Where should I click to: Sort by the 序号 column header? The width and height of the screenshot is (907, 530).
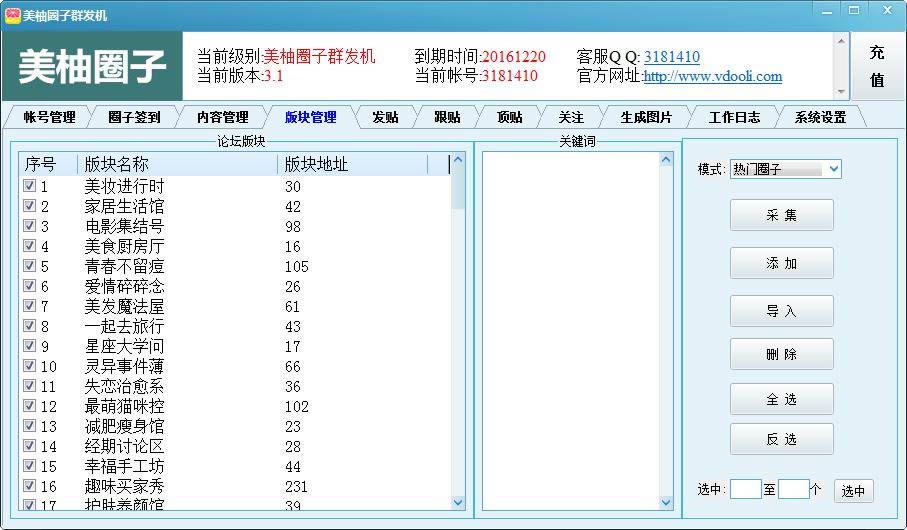pyautogui.click(x=49, y=164)
